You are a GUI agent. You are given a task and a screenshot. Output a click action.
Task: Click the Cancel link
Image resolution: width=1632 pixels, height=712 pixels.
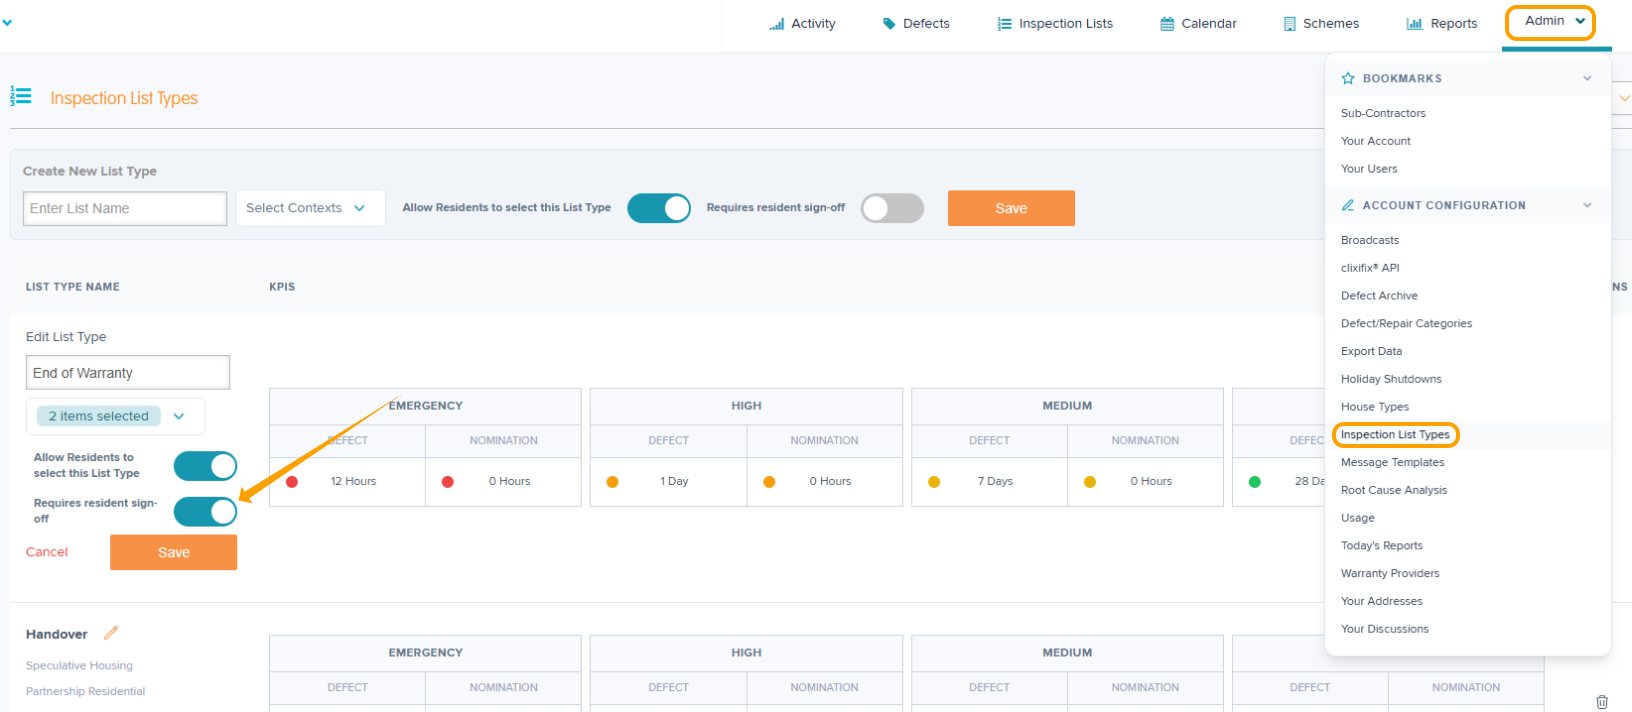(47, 552)
